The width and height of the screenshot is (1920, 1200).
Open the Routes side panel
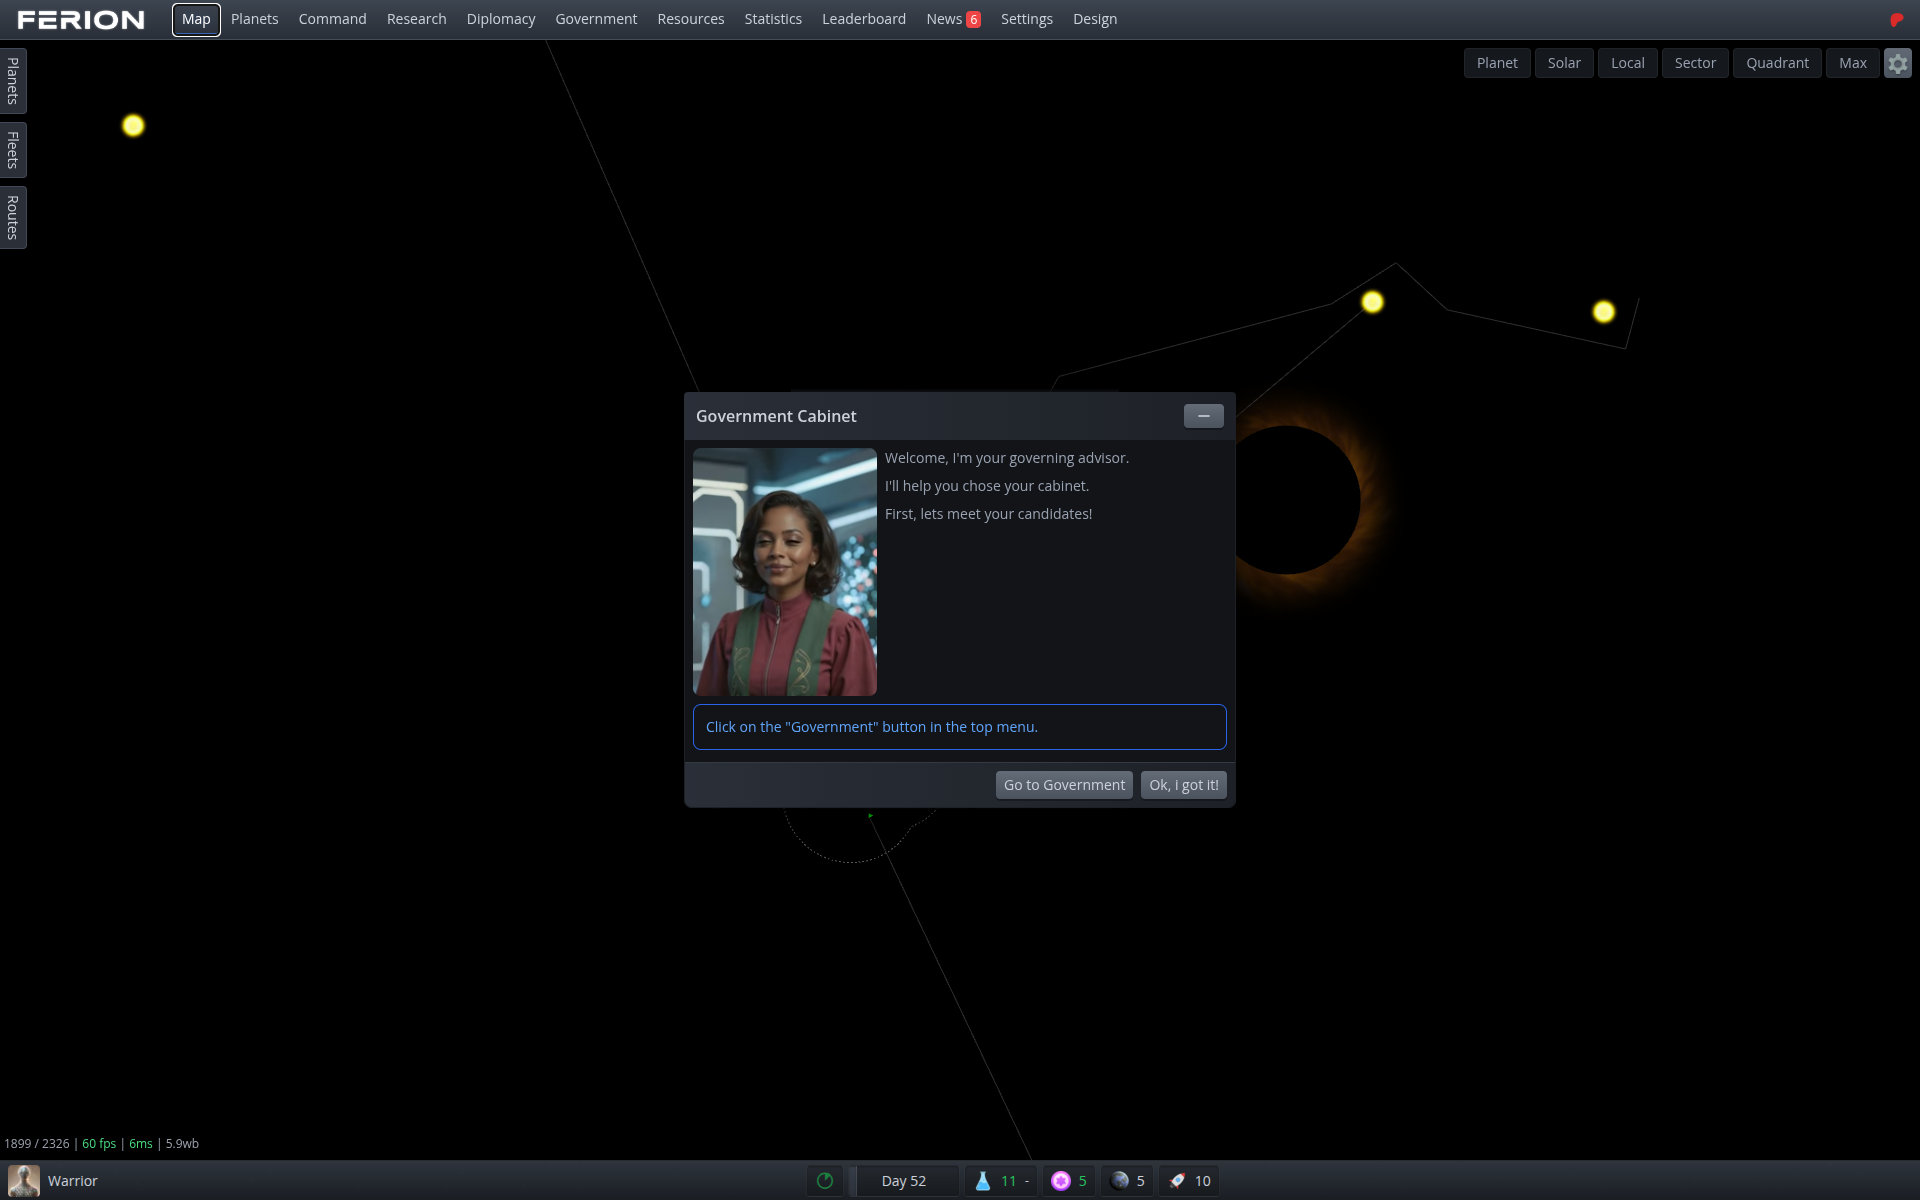point(12,216)
